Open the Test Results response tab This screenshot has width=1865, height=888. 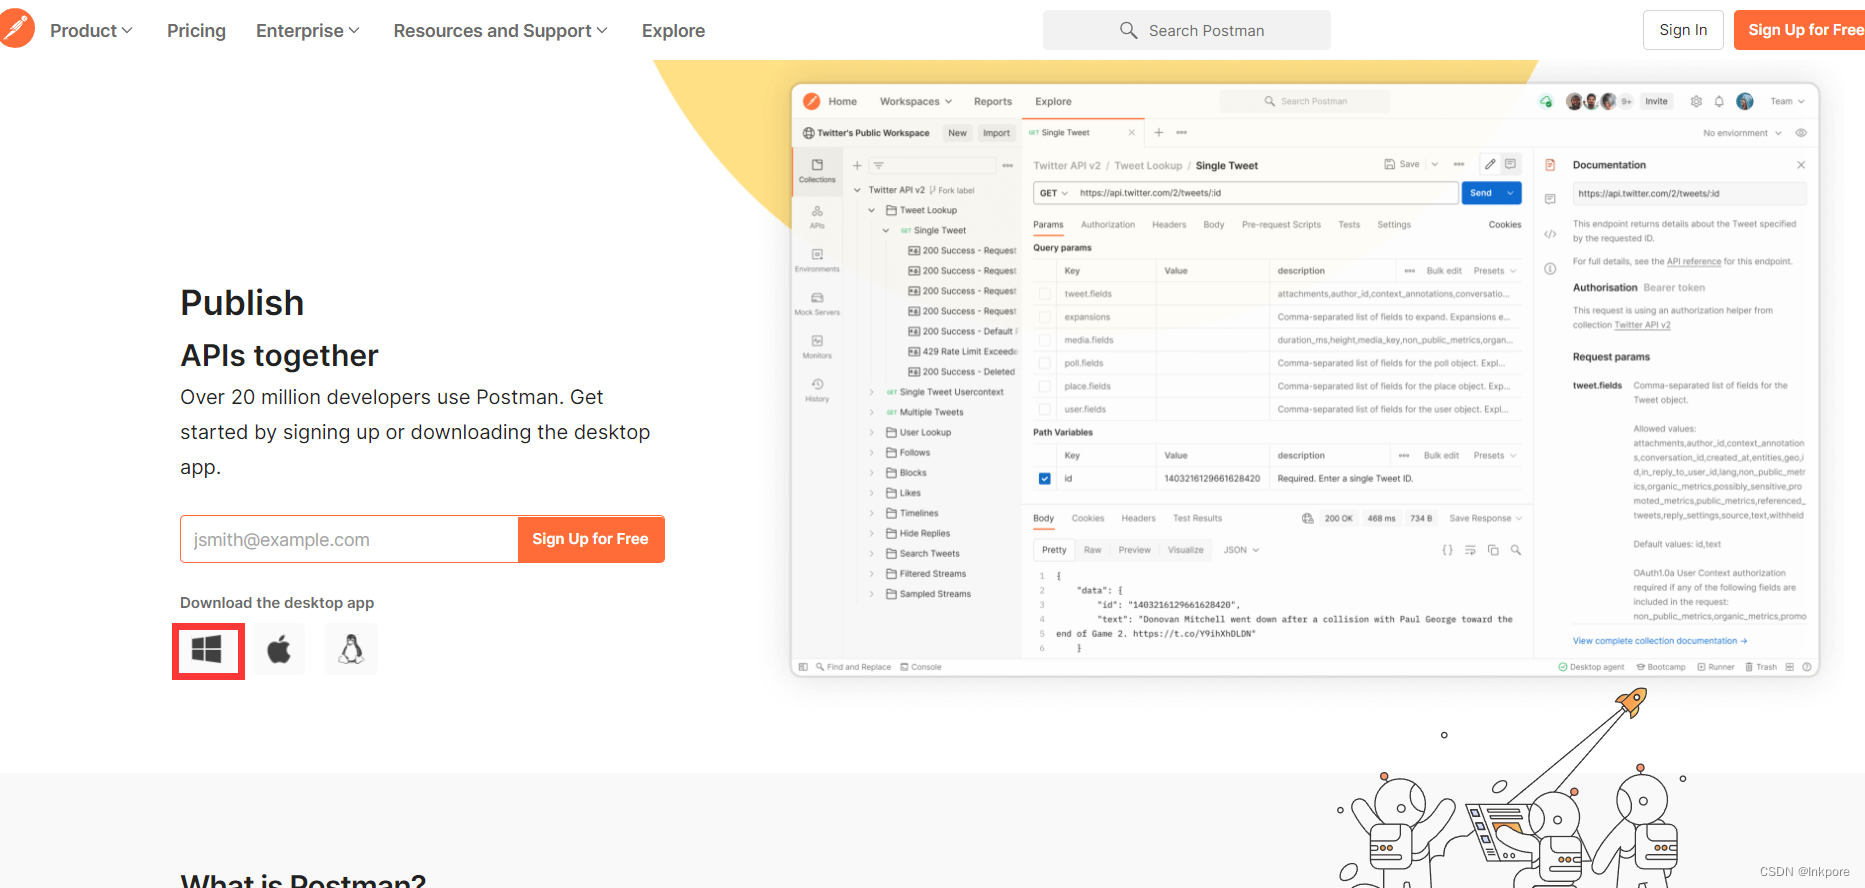click(x=1197, y=518)
